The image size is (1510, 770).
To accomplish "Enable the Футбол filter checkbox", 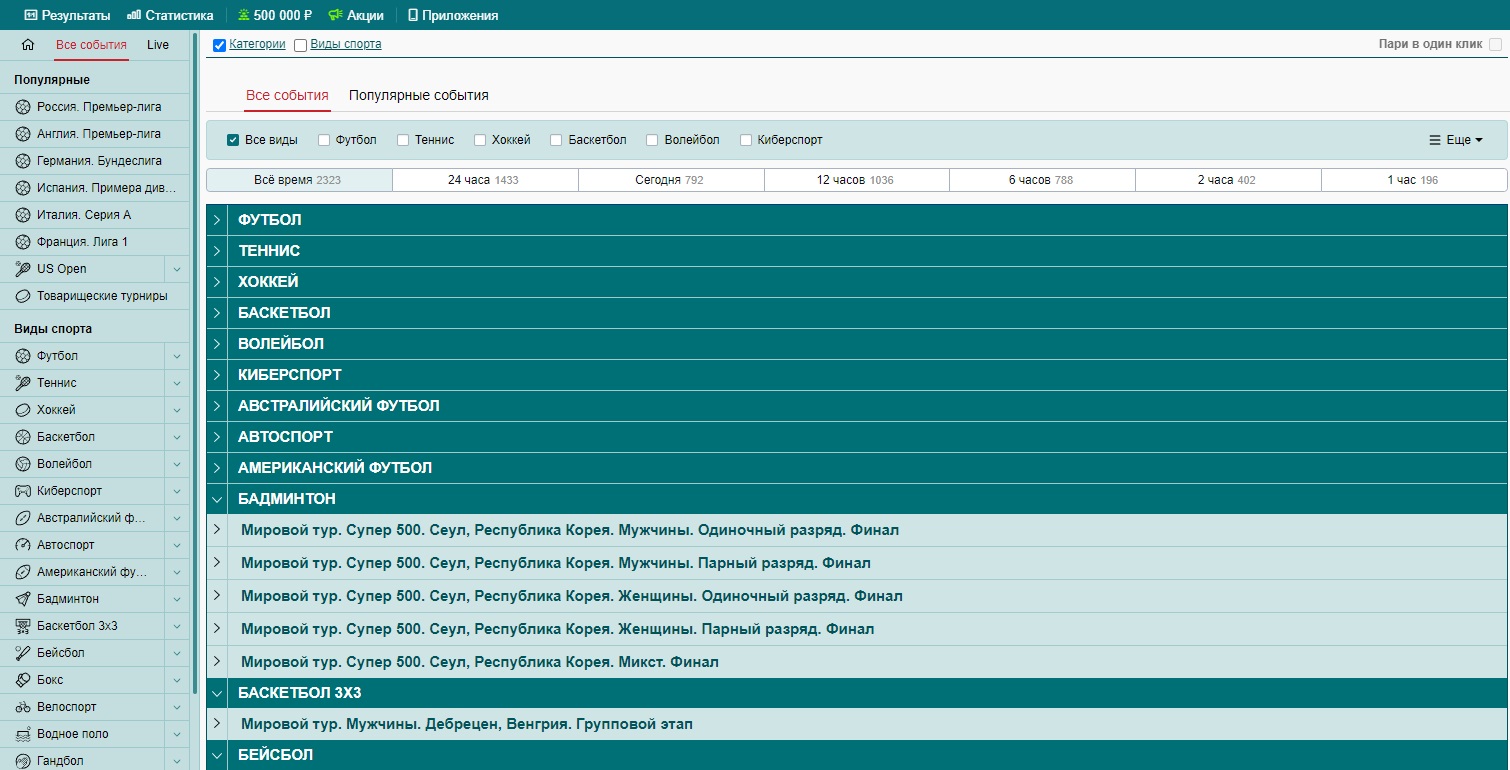I will [x=324, y=140].
